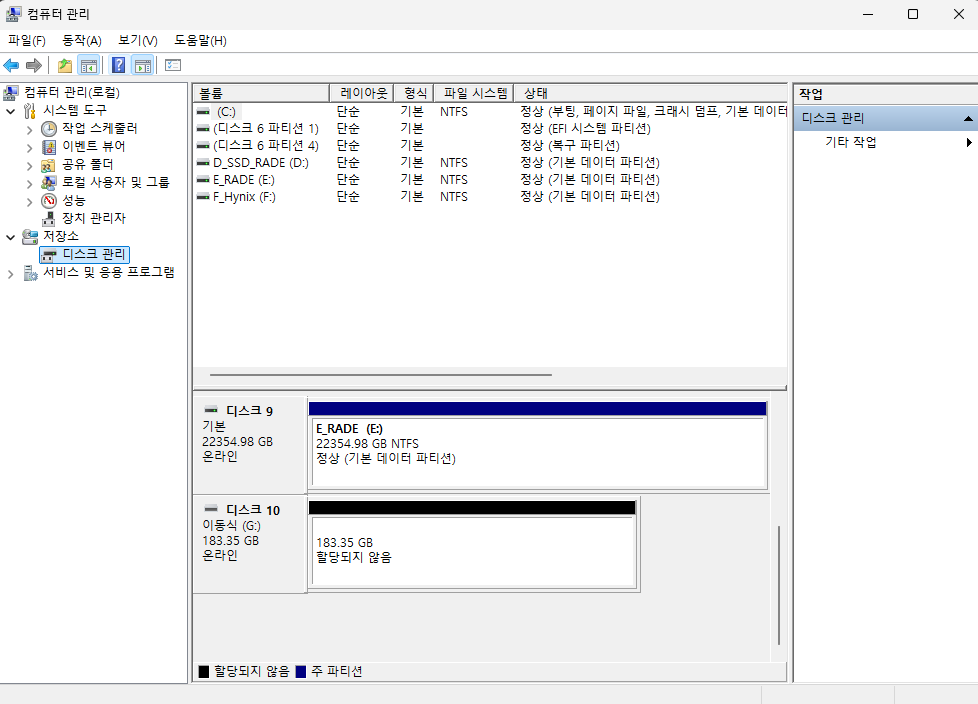The image size is (978, 704).
Task: Click the settings list icon in toolbar
Action: pyautogui.click(x=173, y=65)
